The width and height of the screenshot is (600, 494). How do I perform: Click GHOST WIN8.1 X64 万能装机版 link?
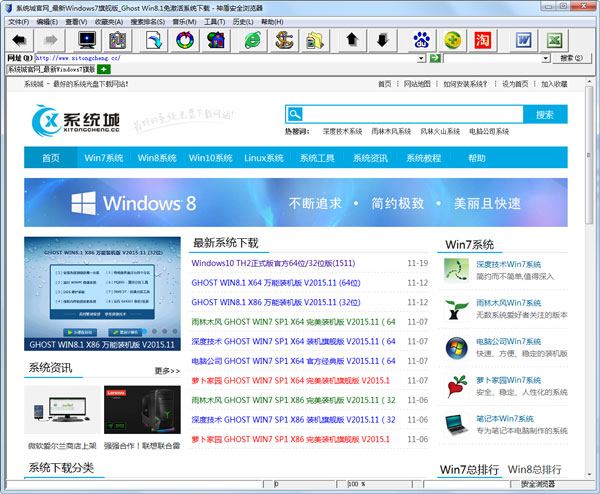(276, 283)
